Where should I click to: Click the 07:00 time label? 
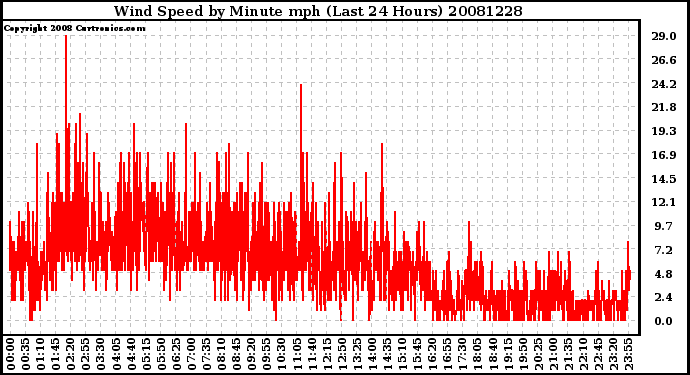coord(191,354)
